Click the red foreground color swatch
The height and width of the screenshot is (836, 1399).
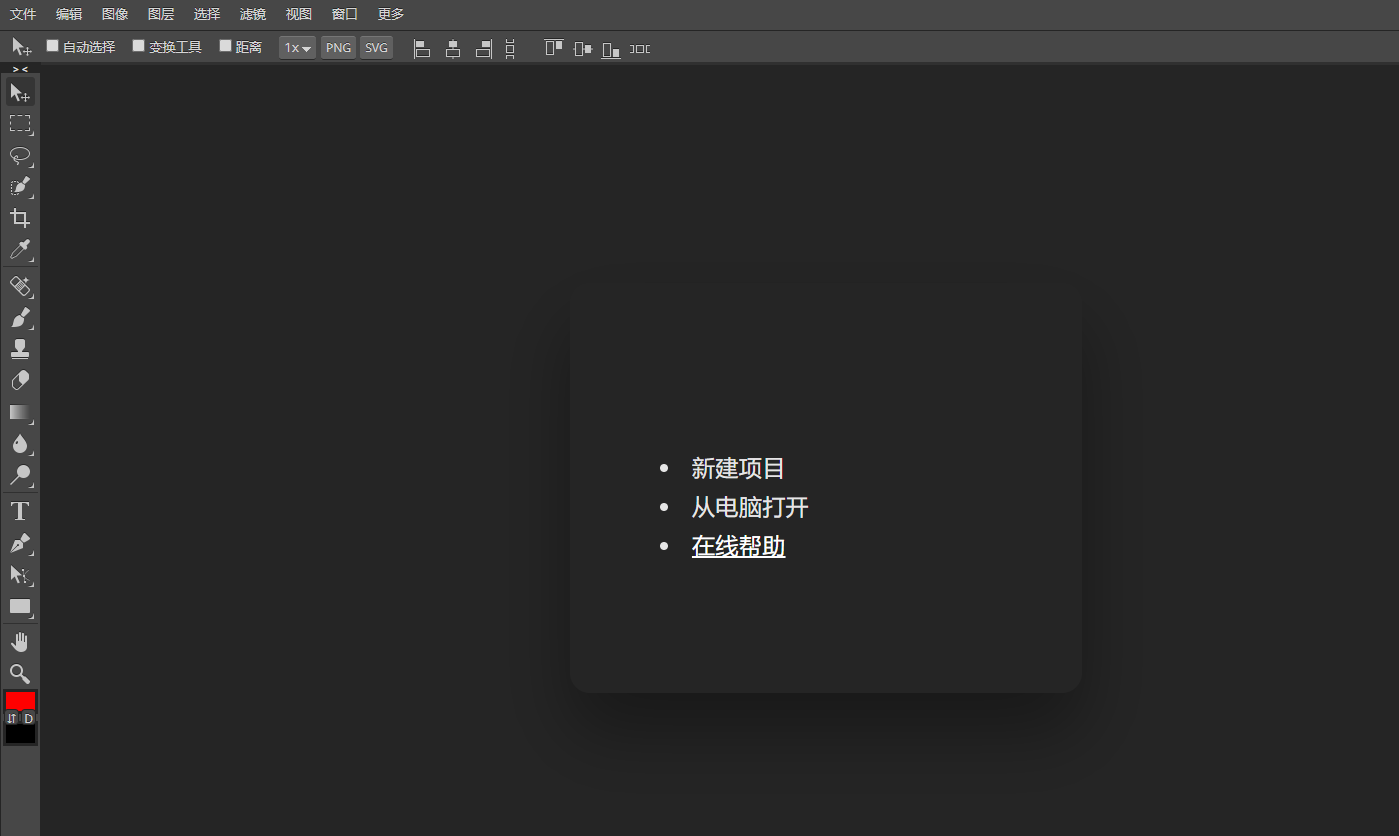click(20, 701)
